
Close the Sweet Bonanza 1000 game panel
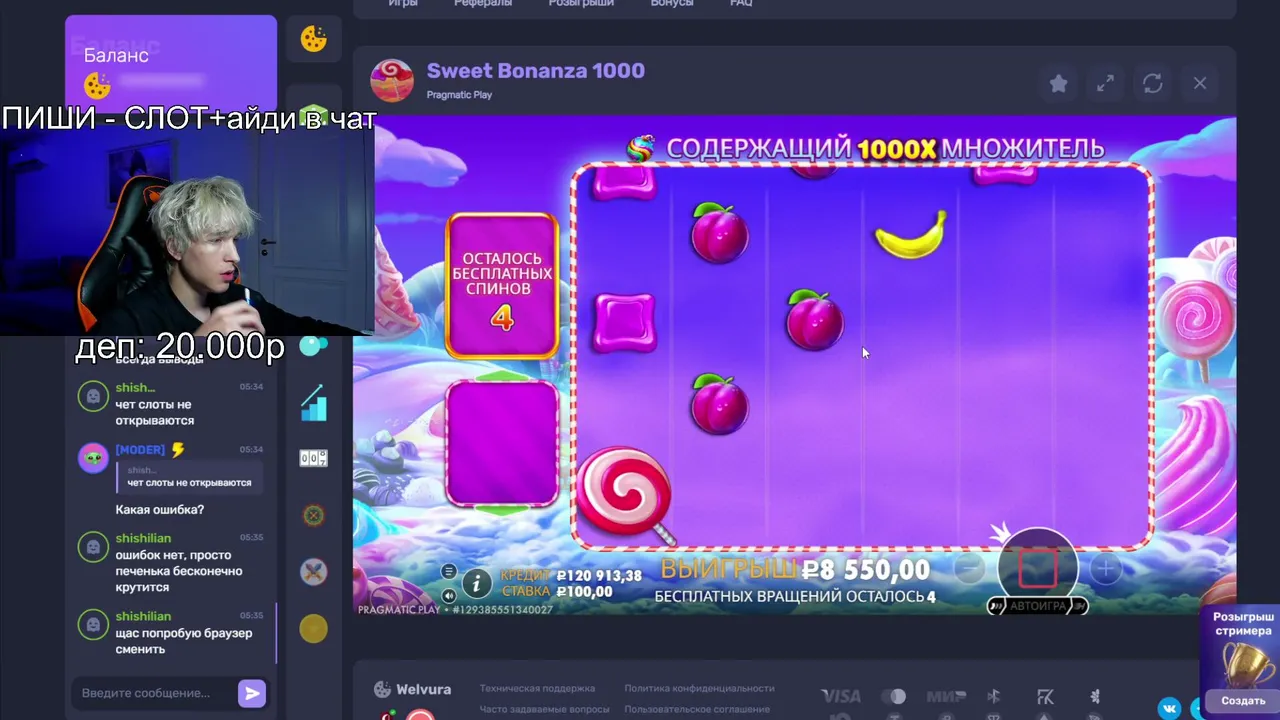tap(1200, 84)
